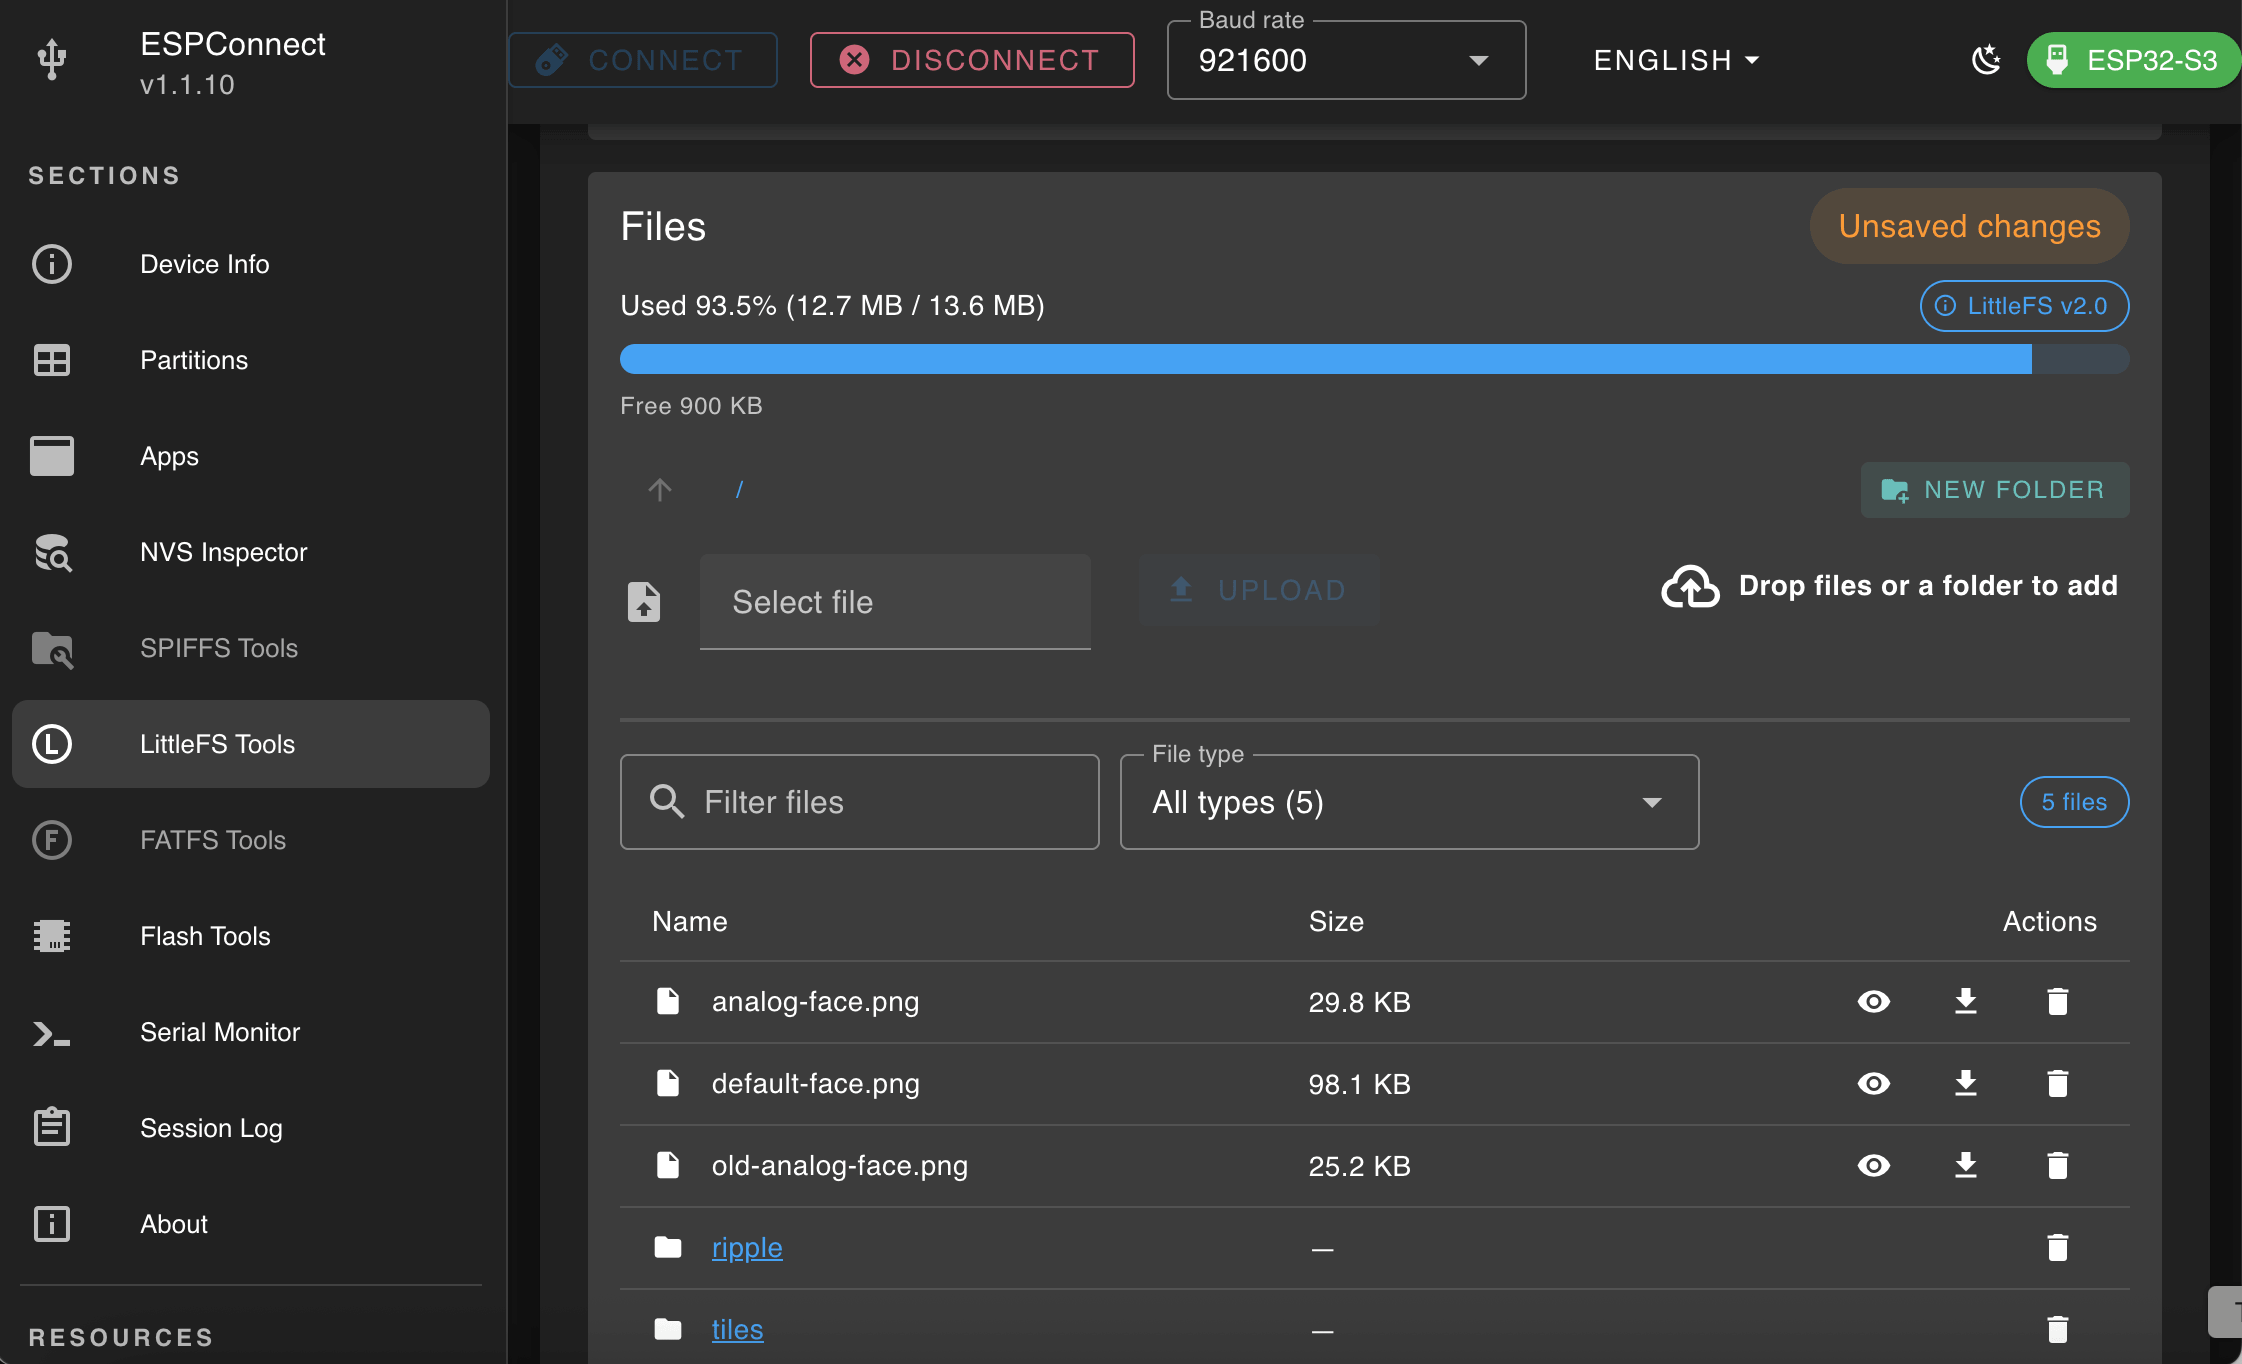Click the NVS Inspector sidebar icon
Image resolution: width=2242 pixels, height=1364 pixels.
(x=52, y=552)
